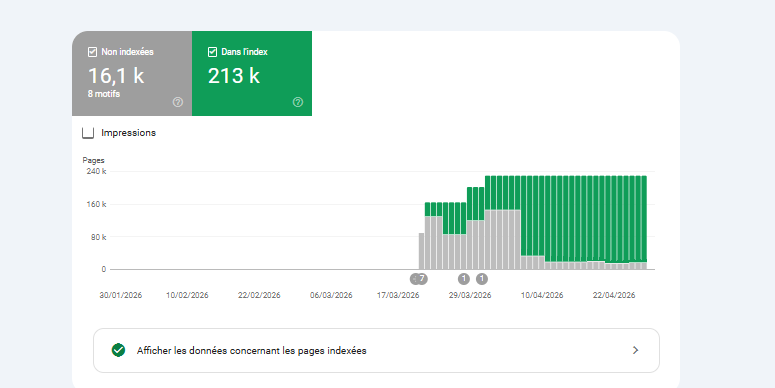Screen dimensions: 775x388
Task: Uncheck the Non indexées checkbox
Action: (x=92, y=52)
